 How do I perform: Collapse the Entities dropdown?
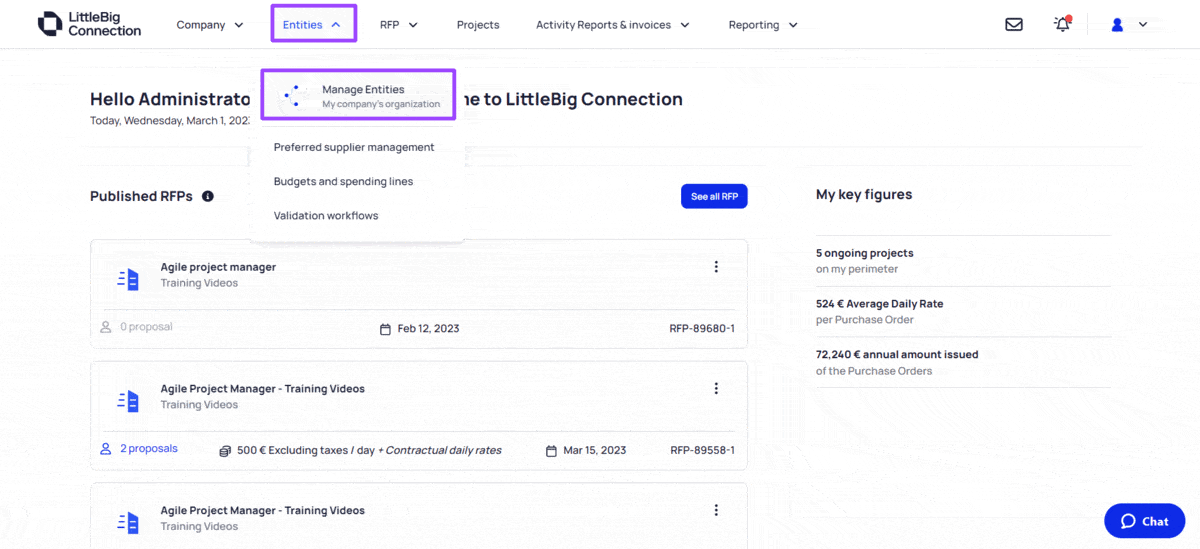click(x=313, y=25)
